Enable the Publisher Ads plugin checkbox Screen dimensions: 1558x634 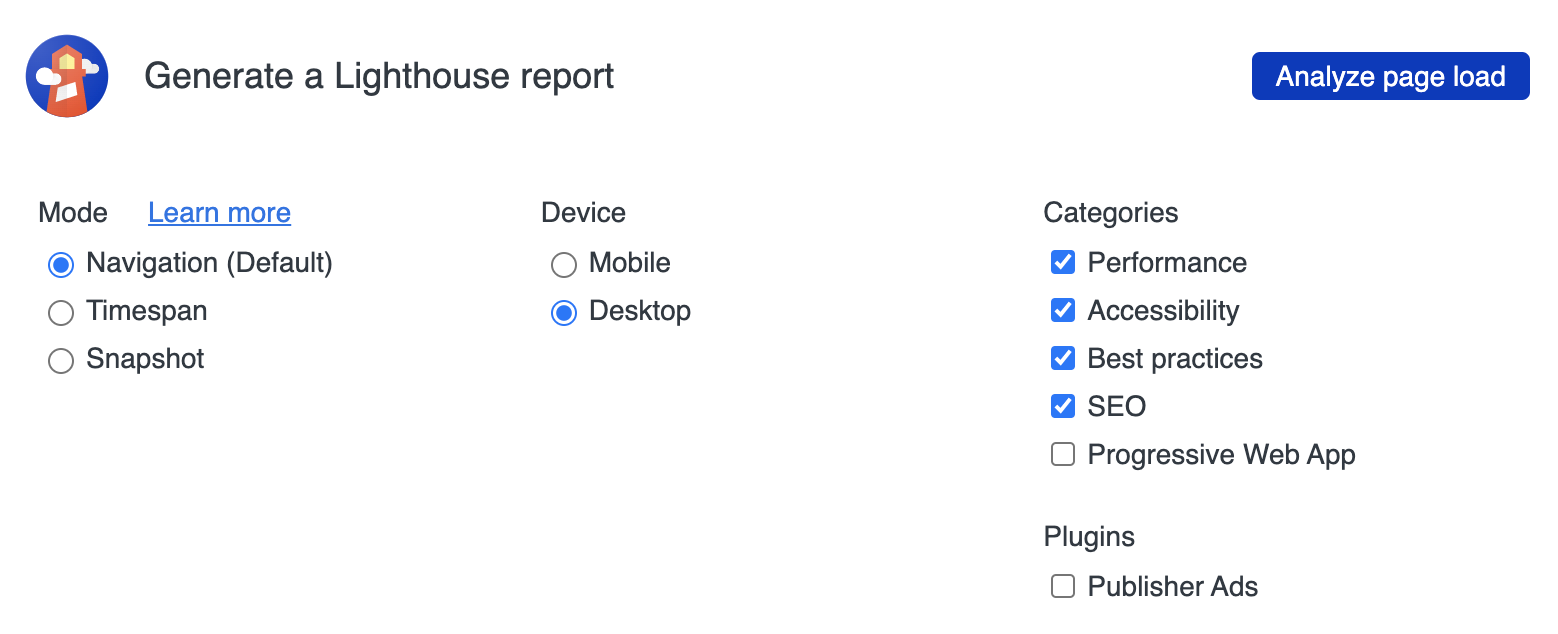[x=1063, y=587]
